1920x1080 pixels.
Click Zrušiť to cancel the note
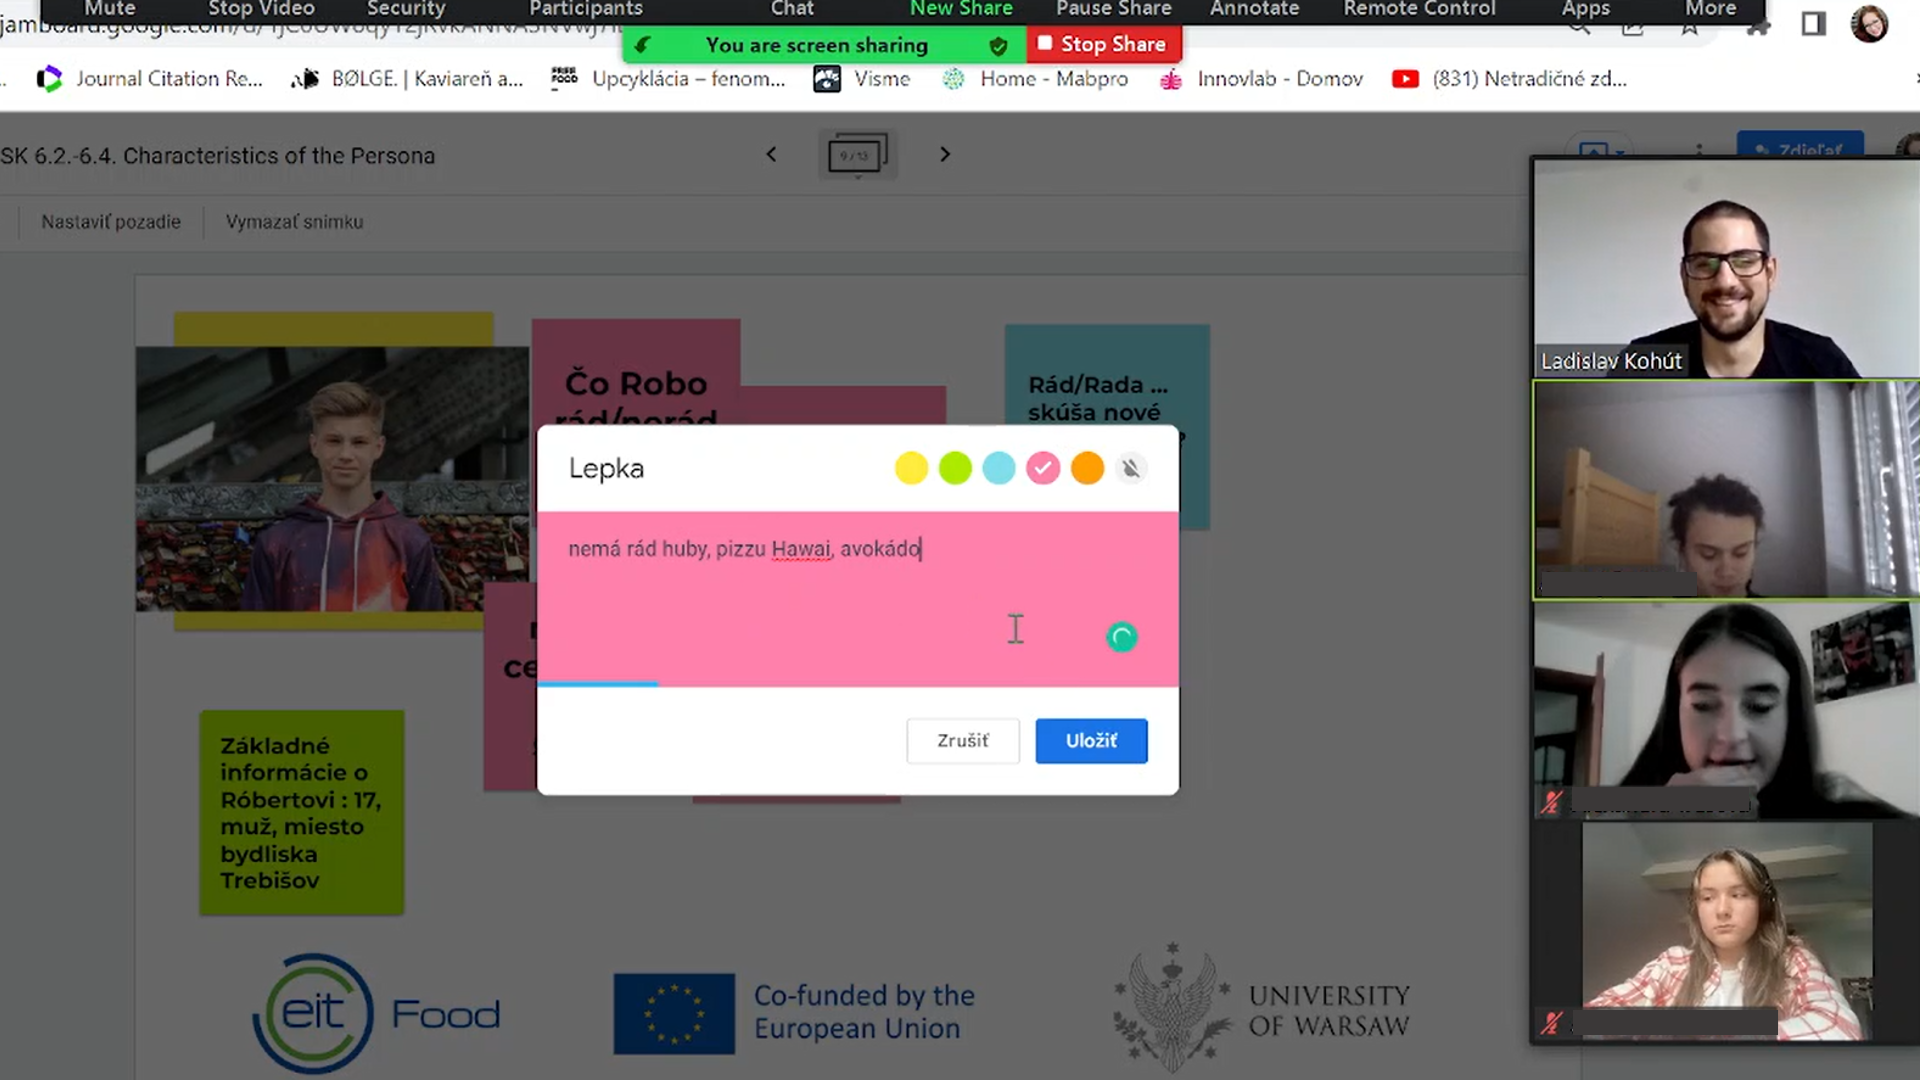962,741
